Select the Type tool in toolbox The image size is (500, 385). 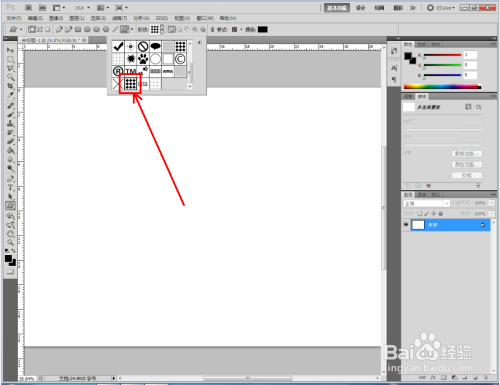click(x=10, y=188)
